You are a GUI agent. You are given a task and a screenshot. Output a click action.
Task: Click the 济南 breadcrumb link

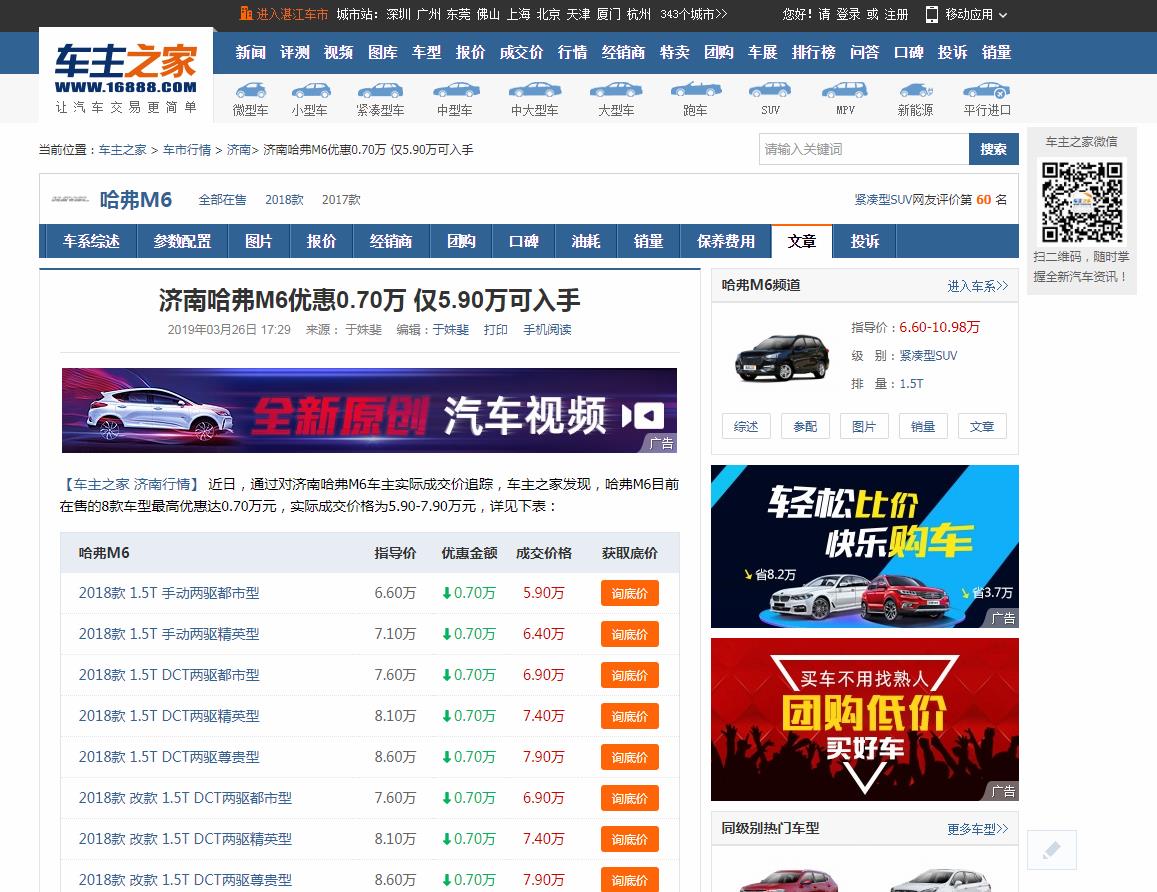(238, 150)
